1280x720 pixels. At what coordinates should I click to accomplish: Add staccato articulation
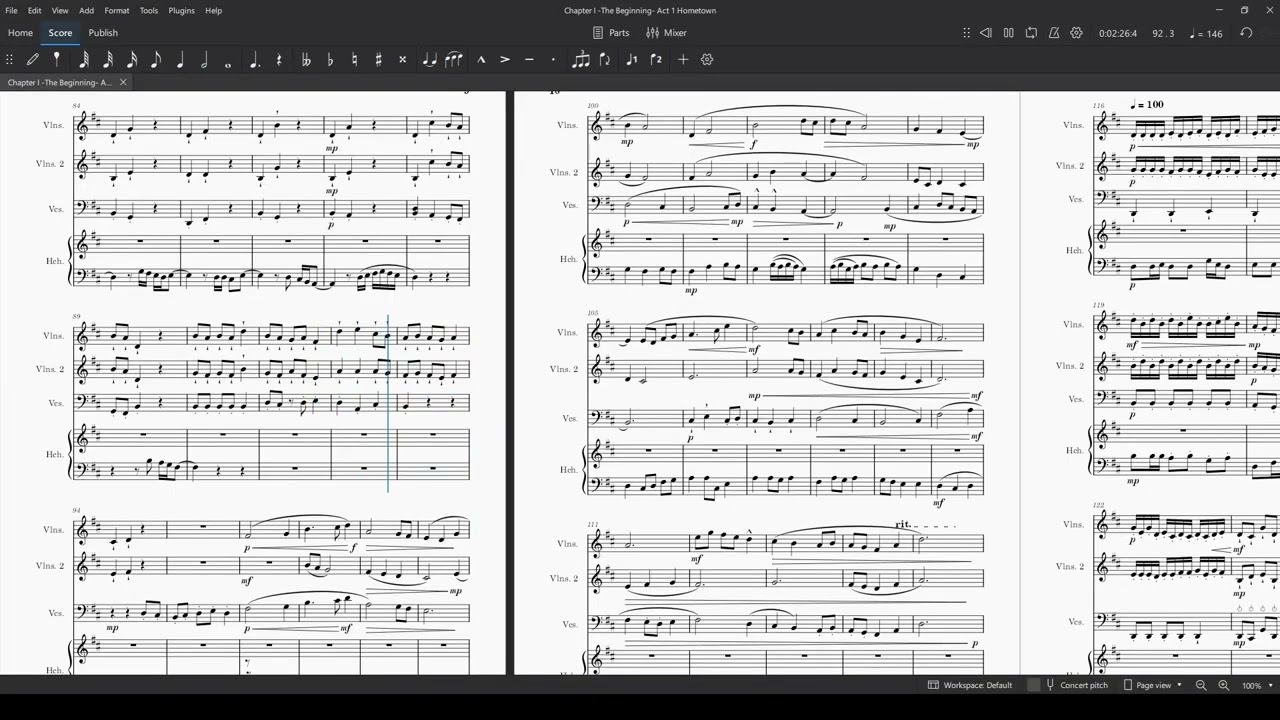(553, 60)
